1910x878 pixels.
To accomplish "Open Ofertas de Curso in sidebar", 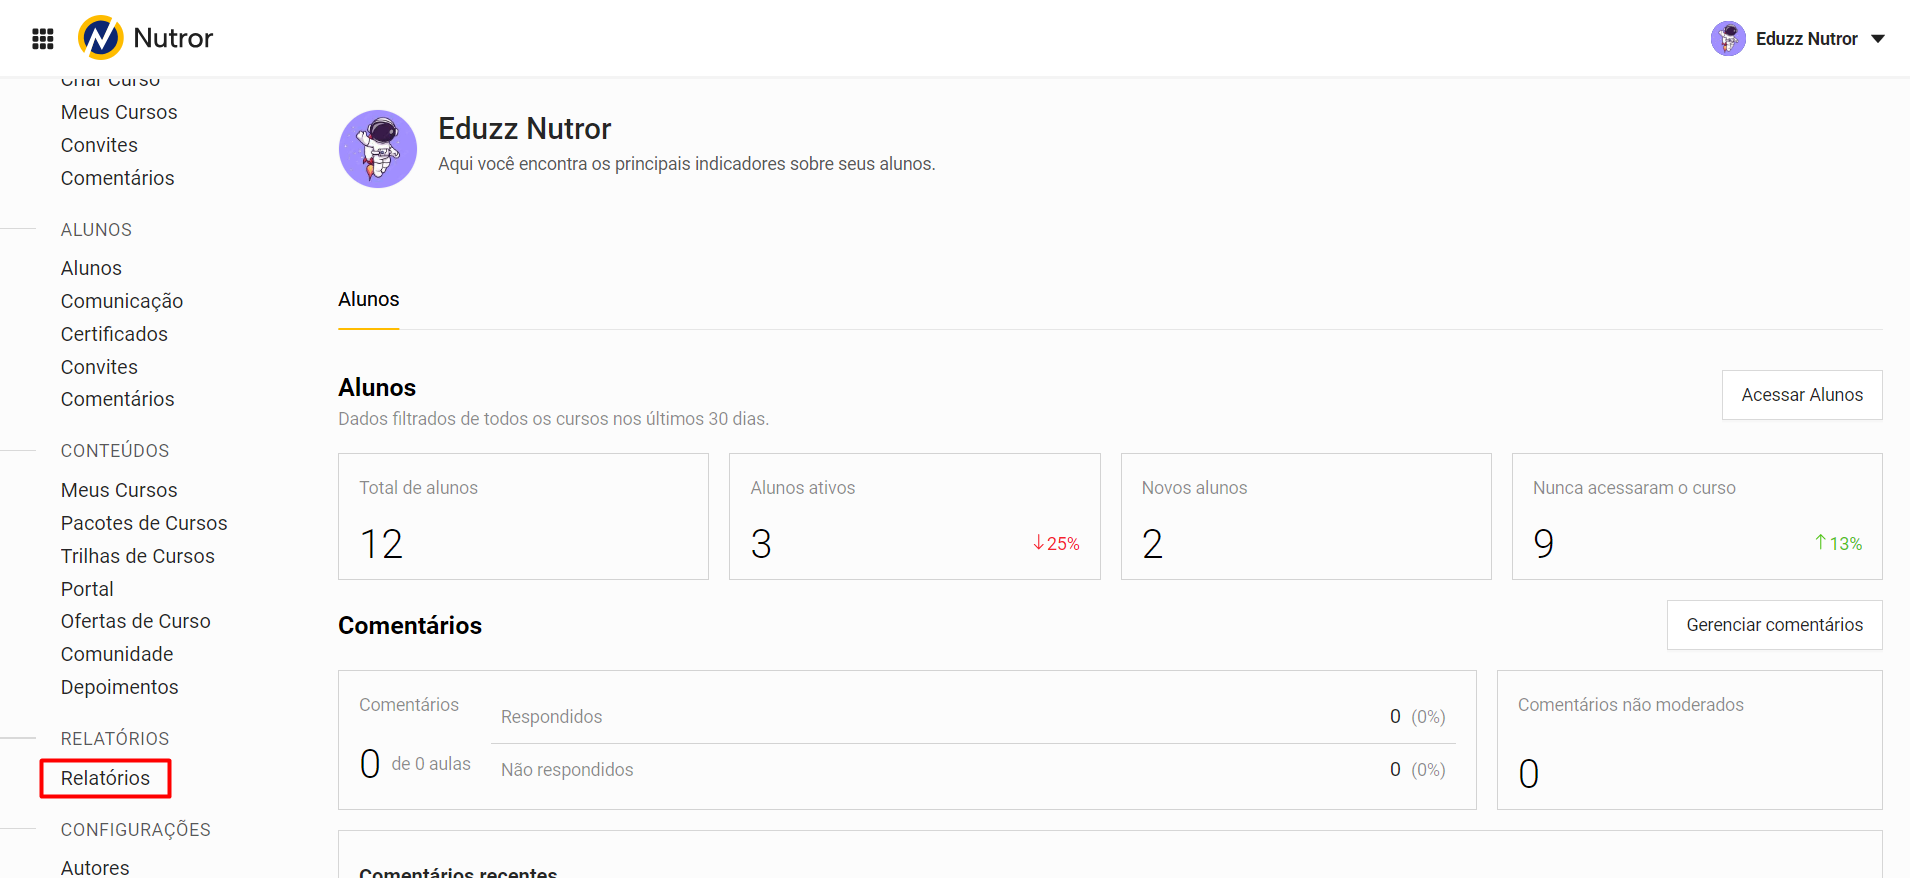I will (x=136, y=621).
